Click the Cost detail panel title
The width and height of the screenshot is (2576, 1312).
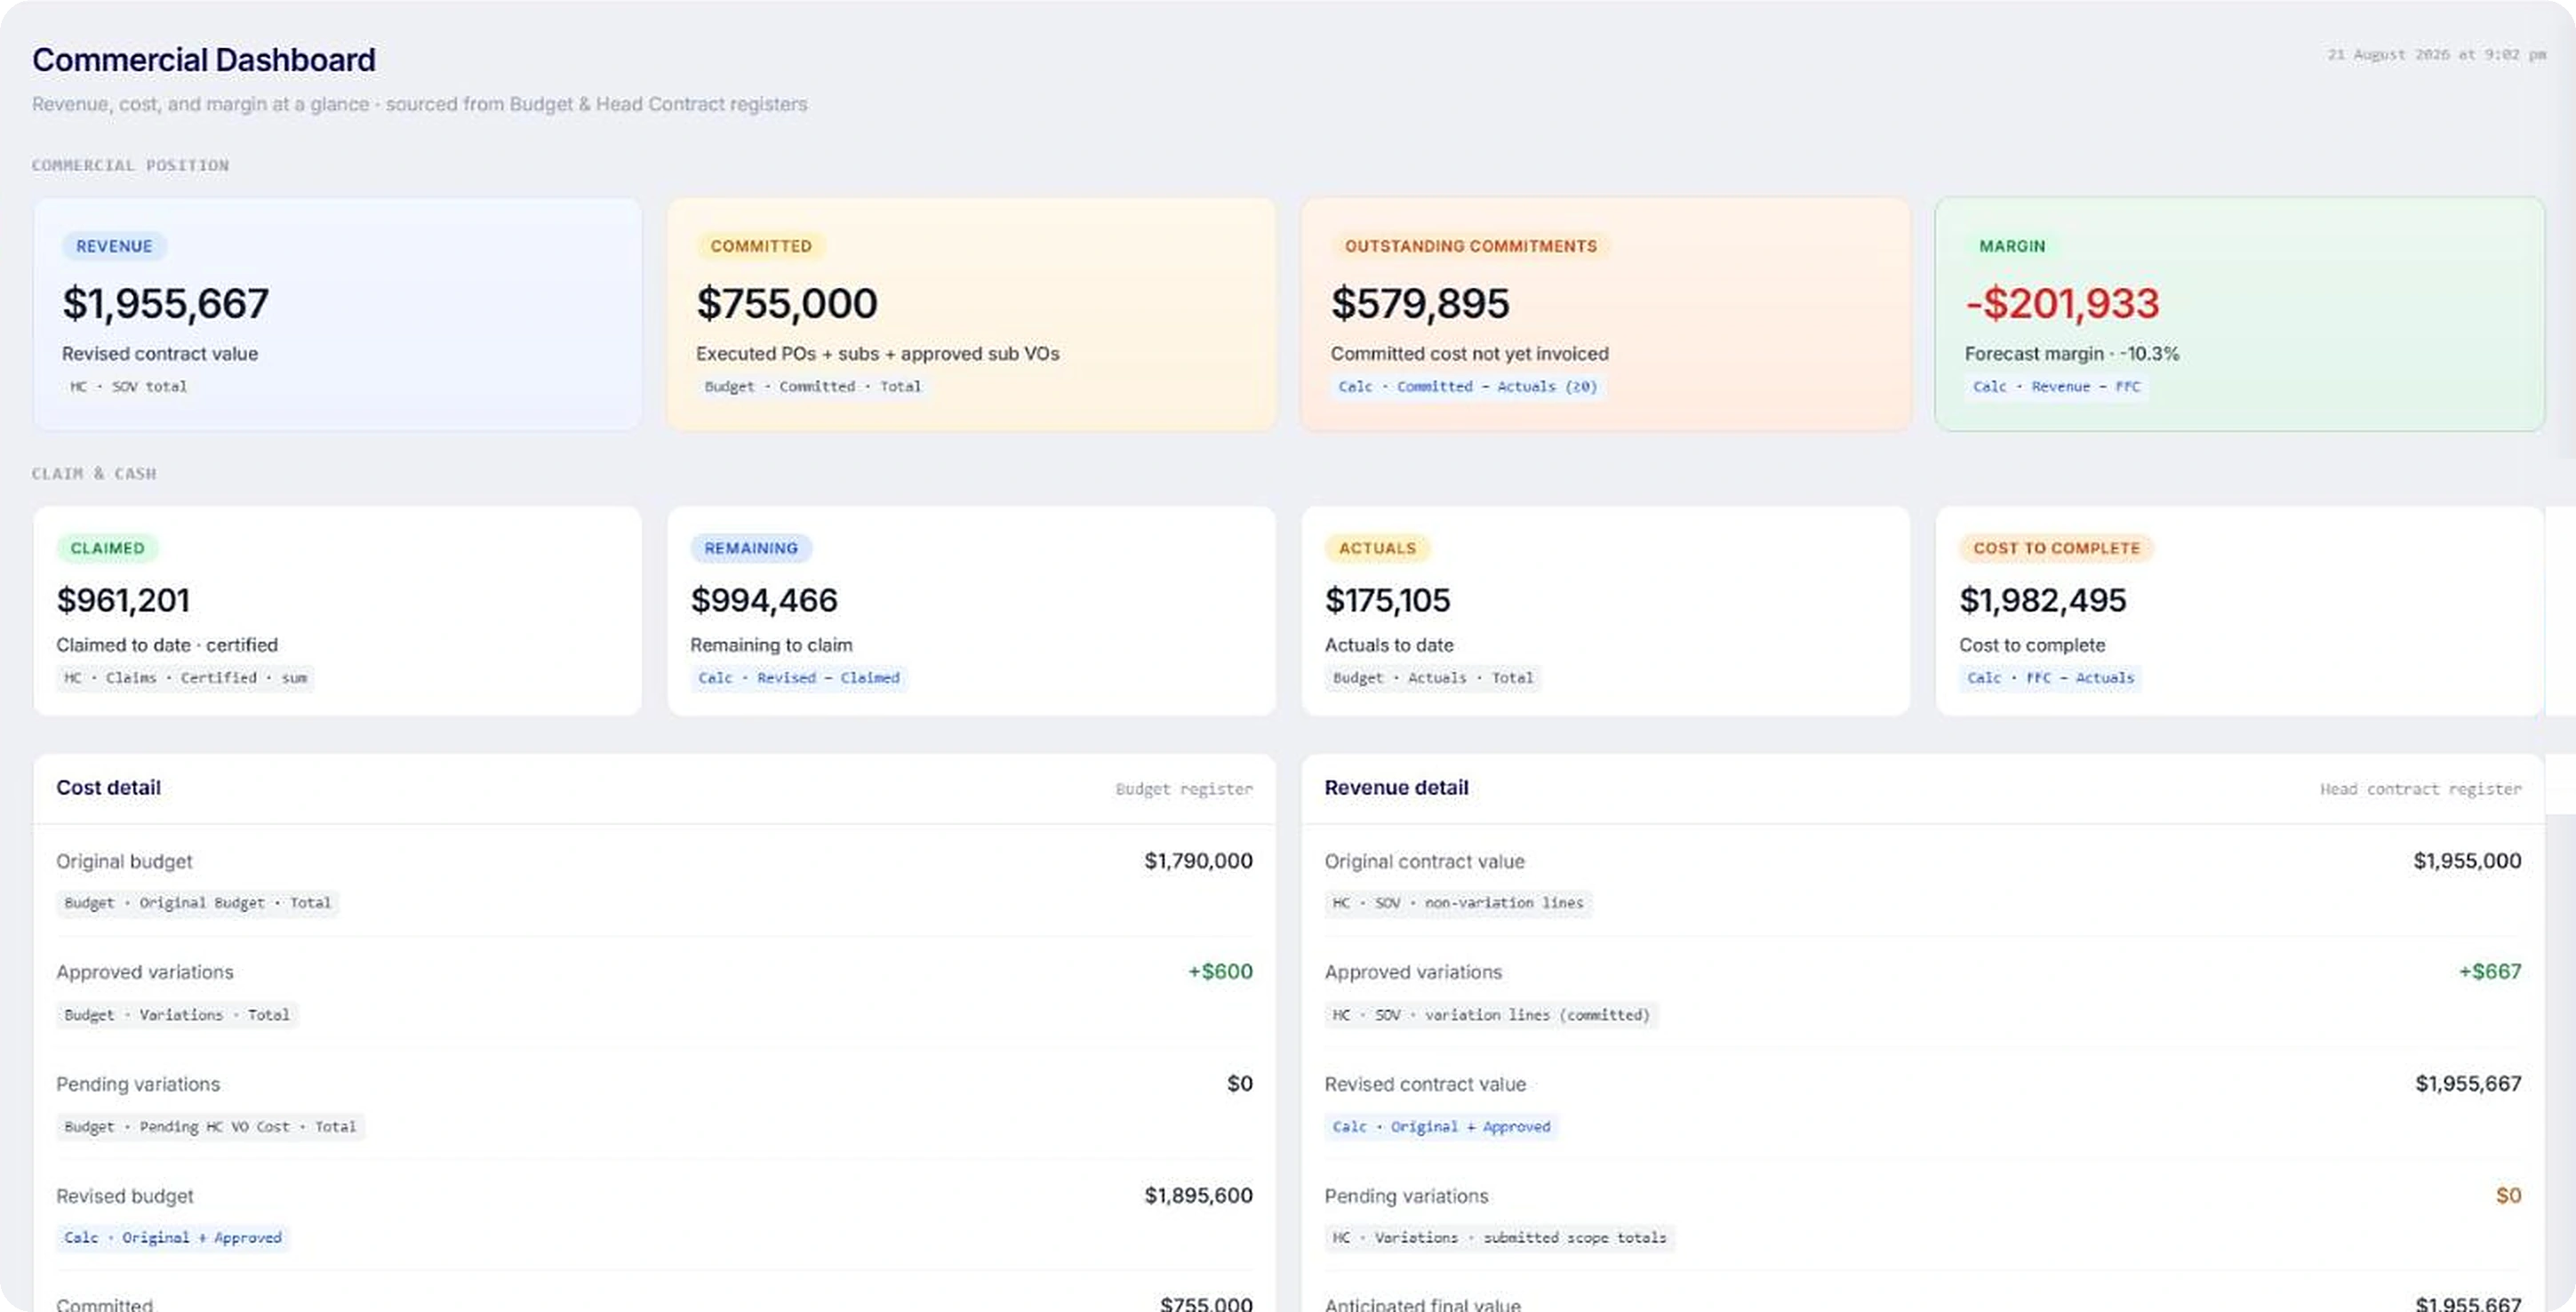[x=108, y=788]
